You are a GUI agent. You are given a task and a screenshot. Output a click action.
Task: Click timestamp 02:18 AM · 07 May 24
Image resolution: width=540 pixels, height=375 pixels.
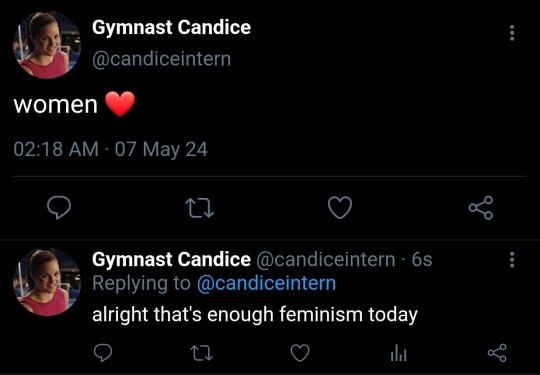pos(111,149)
